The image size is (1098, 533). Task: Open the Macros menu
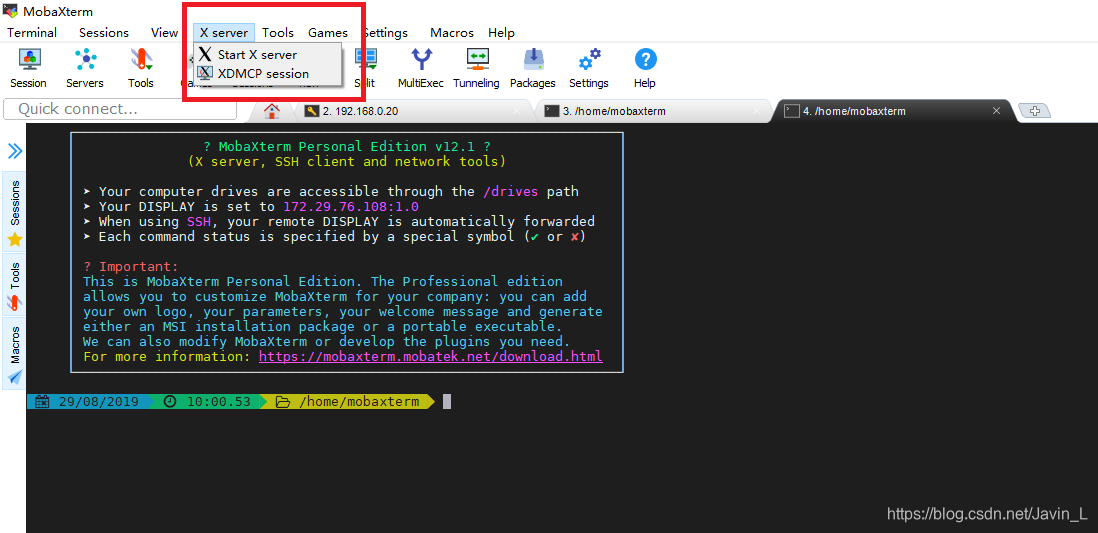point(452,33)
